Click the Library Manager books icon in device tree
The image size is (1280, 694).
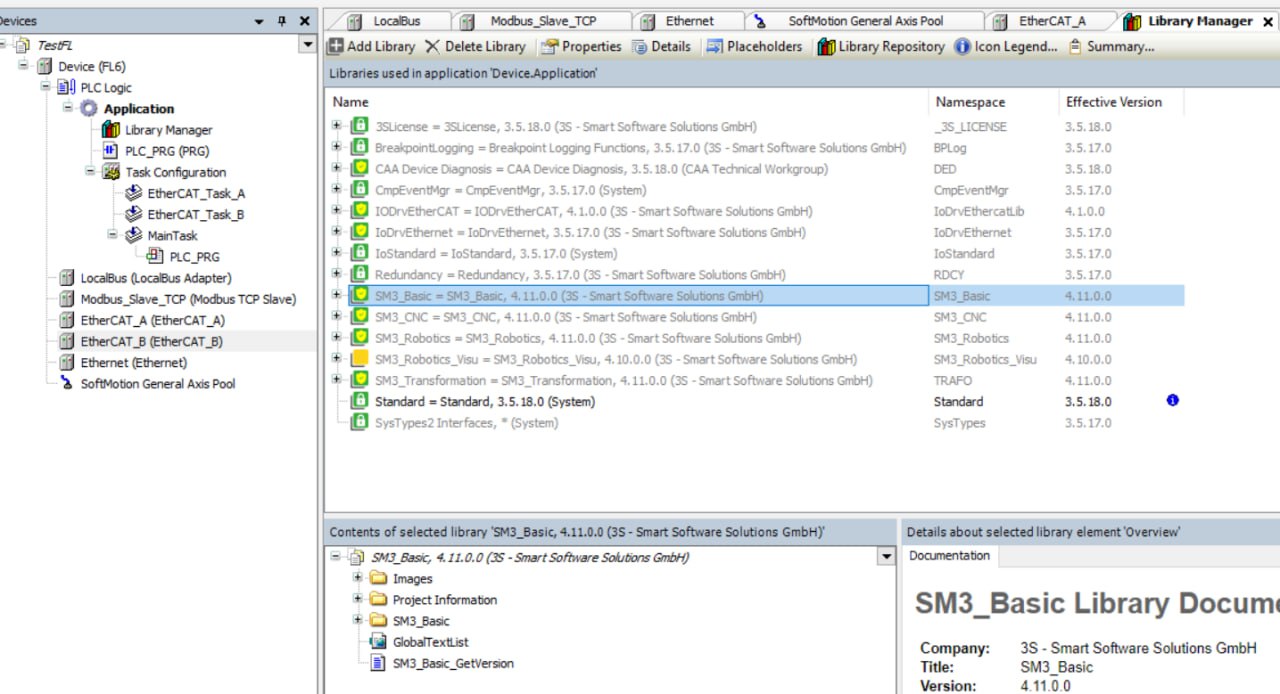[111, 130]
